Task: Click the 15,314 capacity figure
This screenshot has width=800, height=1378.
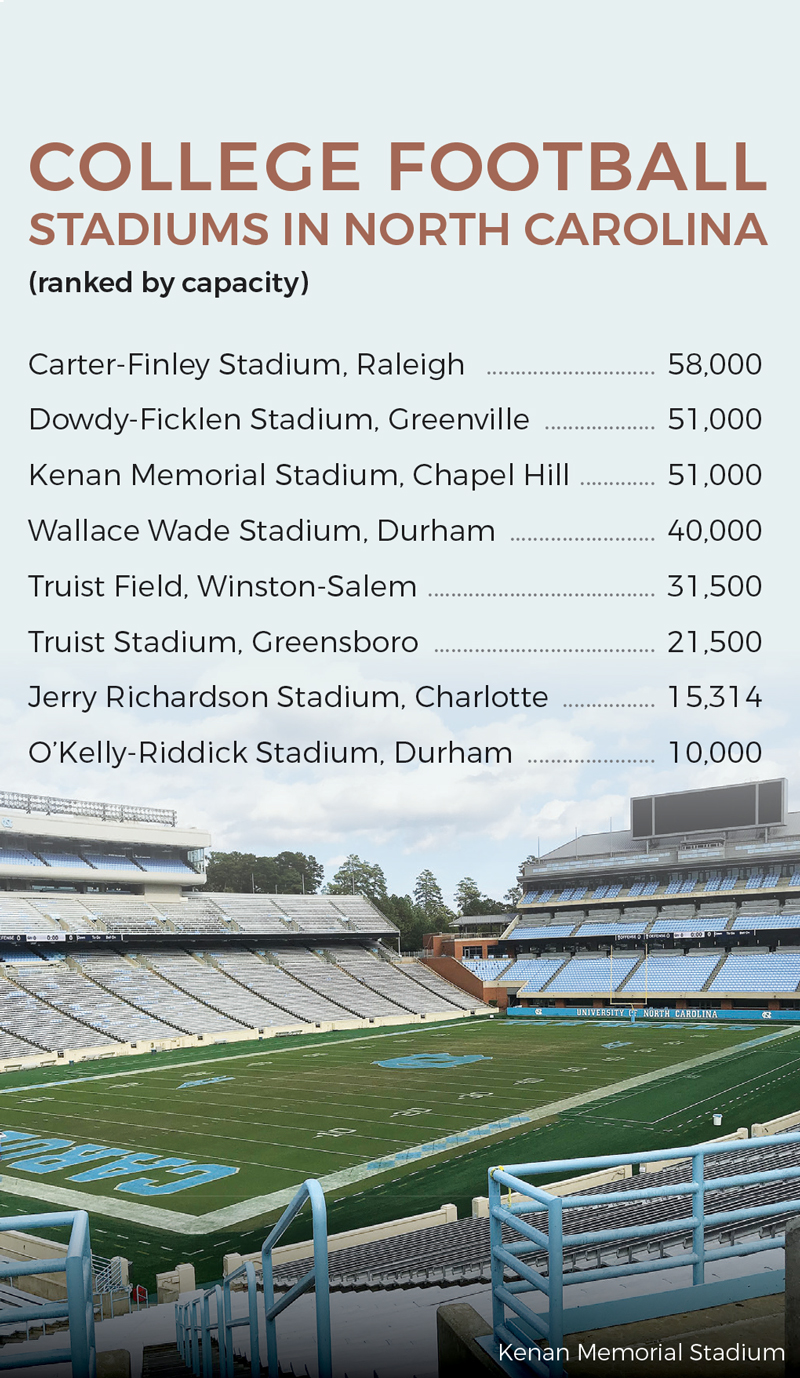Action: point(715,697)
